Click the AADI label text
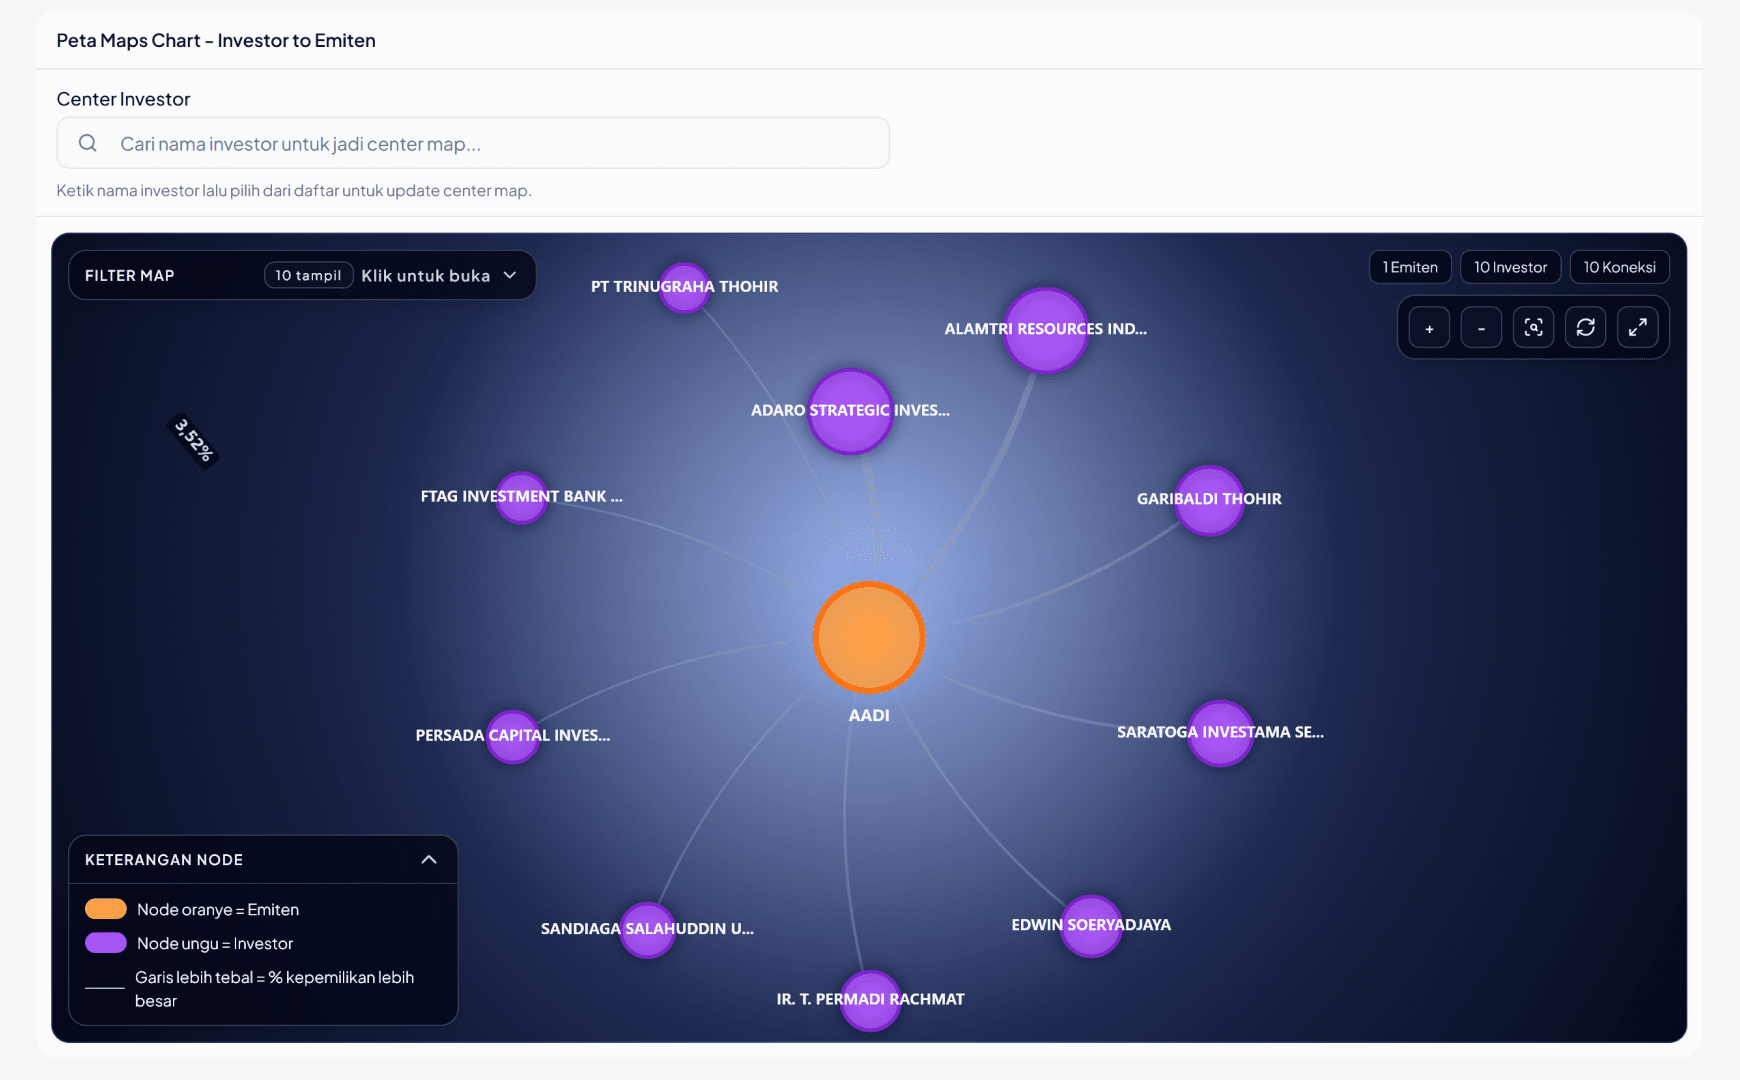This screenshot has width=1740, height=1080. [869, 715]
